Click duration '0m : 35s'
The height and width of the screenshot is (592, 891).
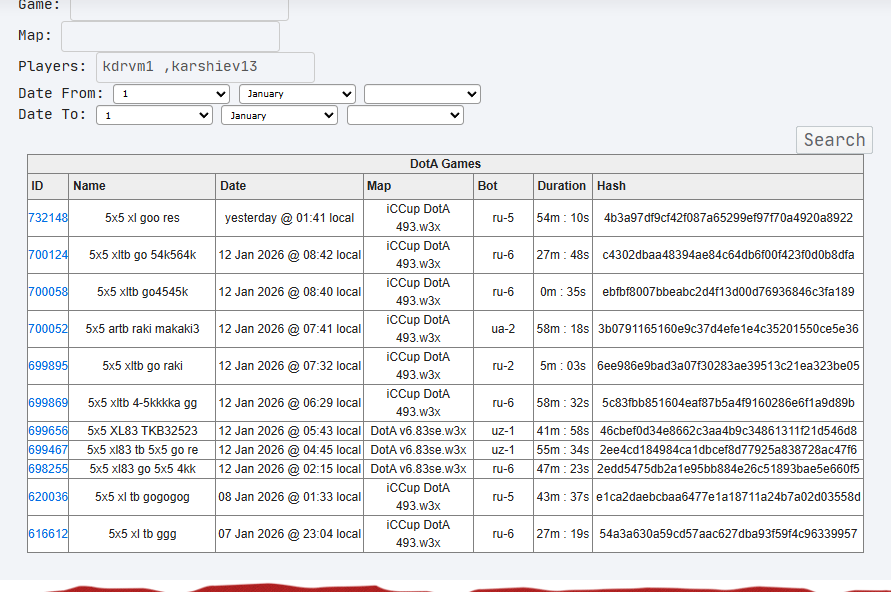(563, 291)
